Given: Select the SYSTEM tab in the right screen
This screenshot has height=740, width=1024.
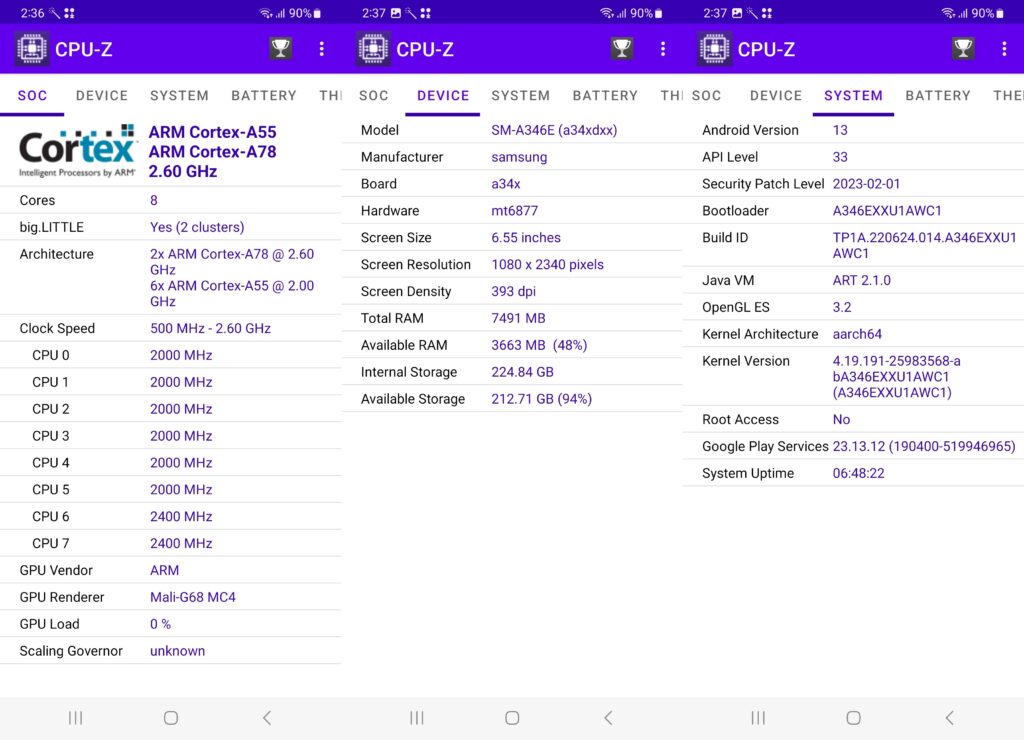Looking at the screenshot, I should tap(853, 96).
